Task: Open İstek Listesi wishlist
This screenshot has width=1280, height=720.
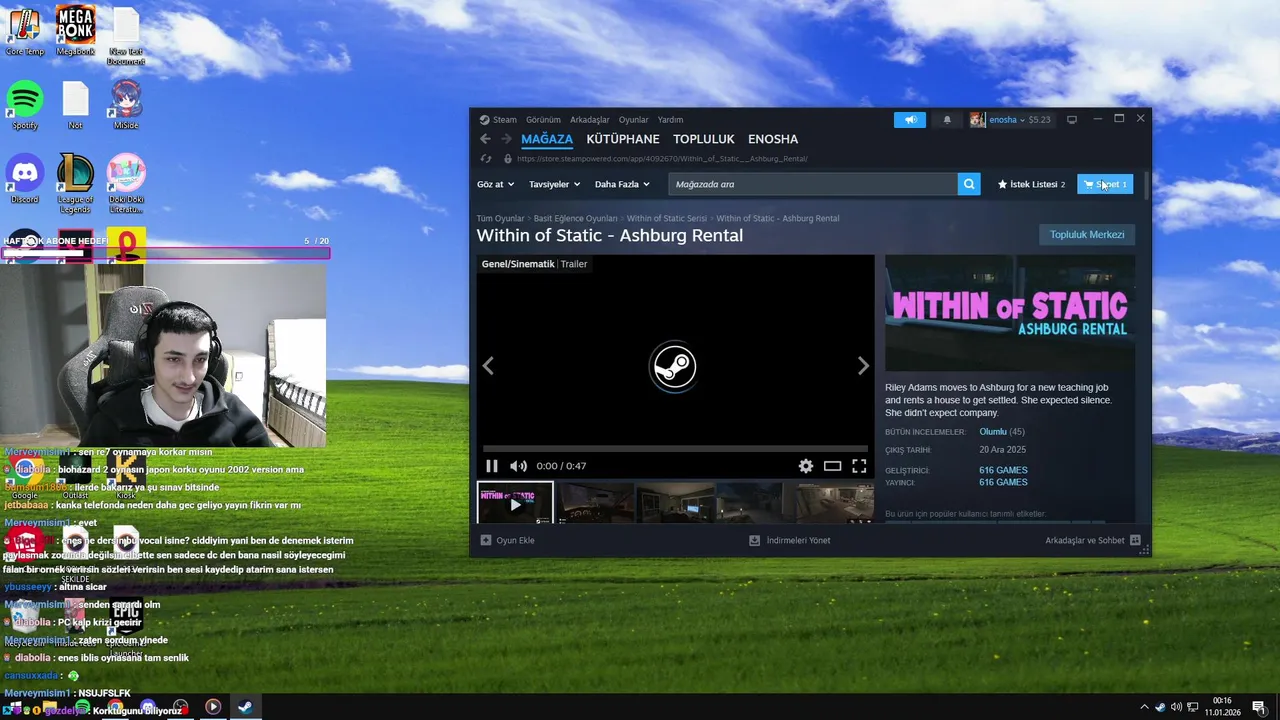Action: pyautogui.click(x=1031, y=184)
